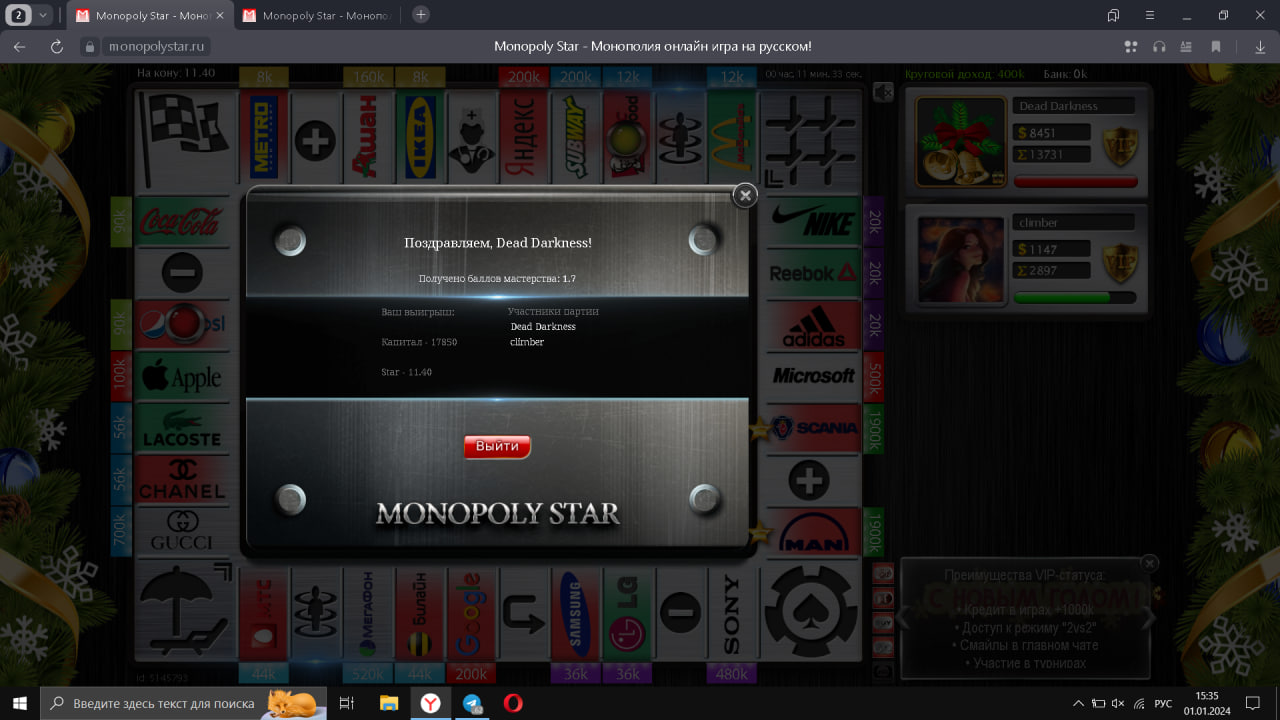Open Telegram from the taskbar
The height and width of the screenshot is (720, 1280).
click(x=471, y=703)
